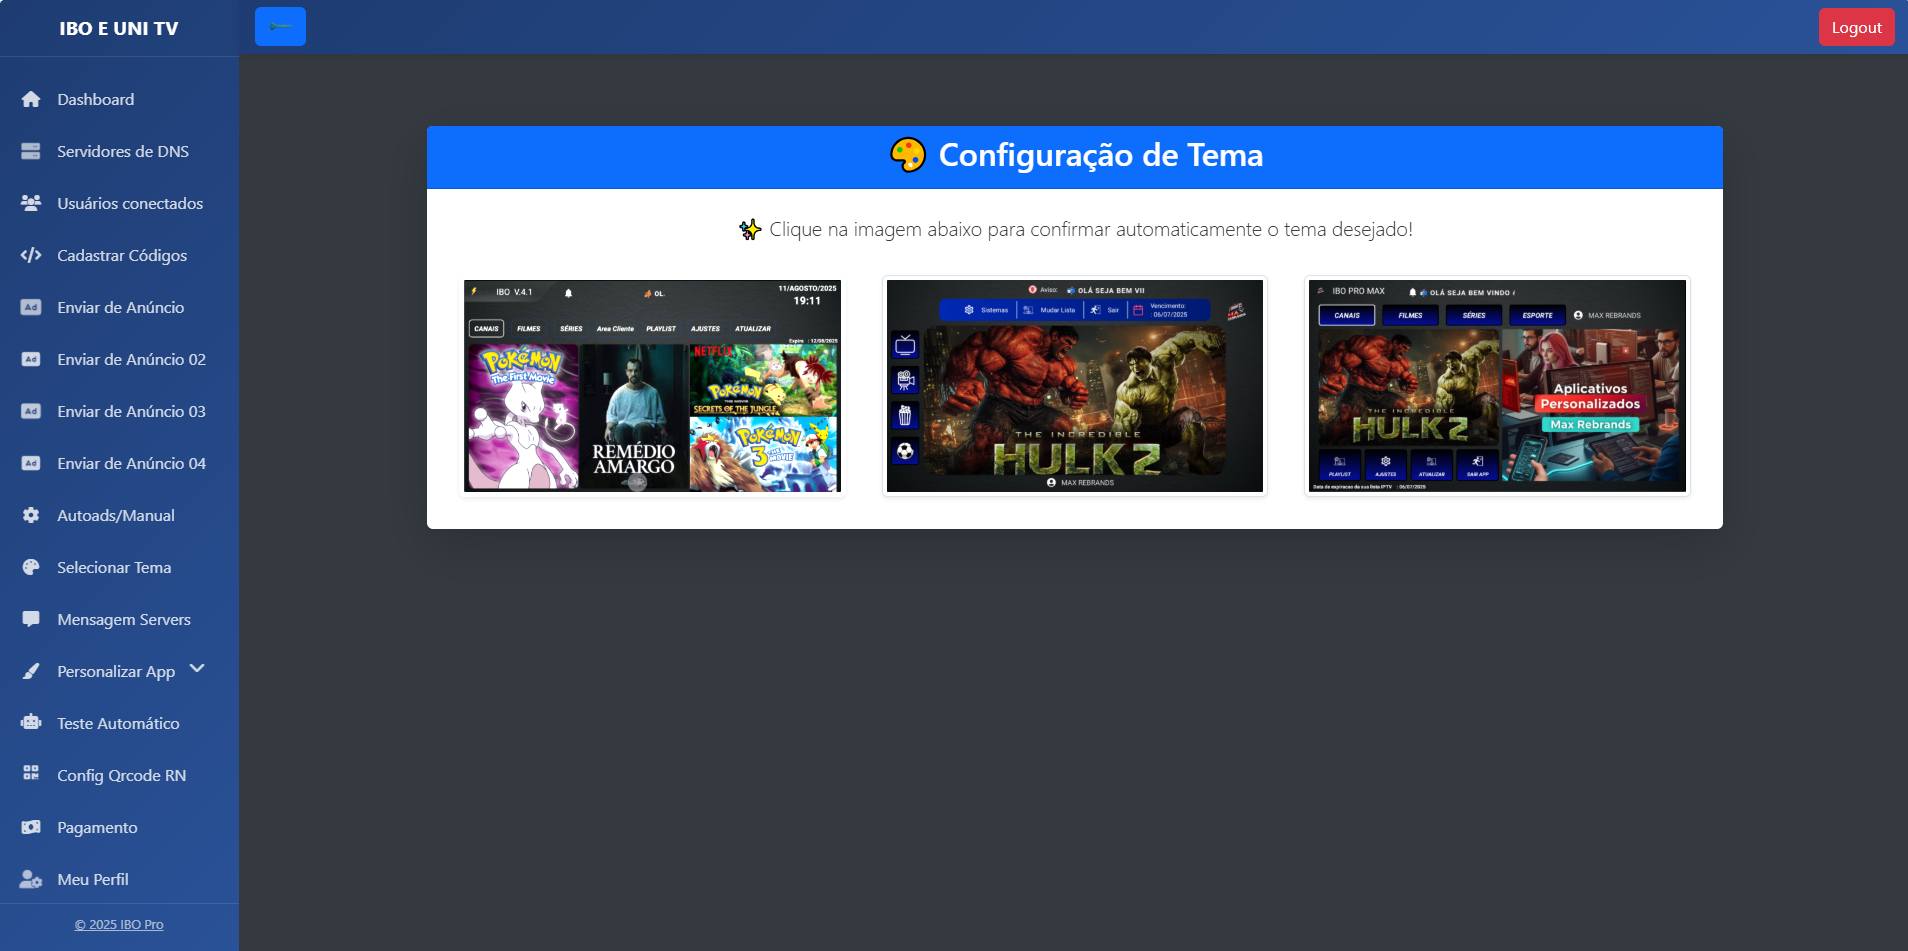
Task: Click the Dashboard home icon
Action: click(31, 99)
